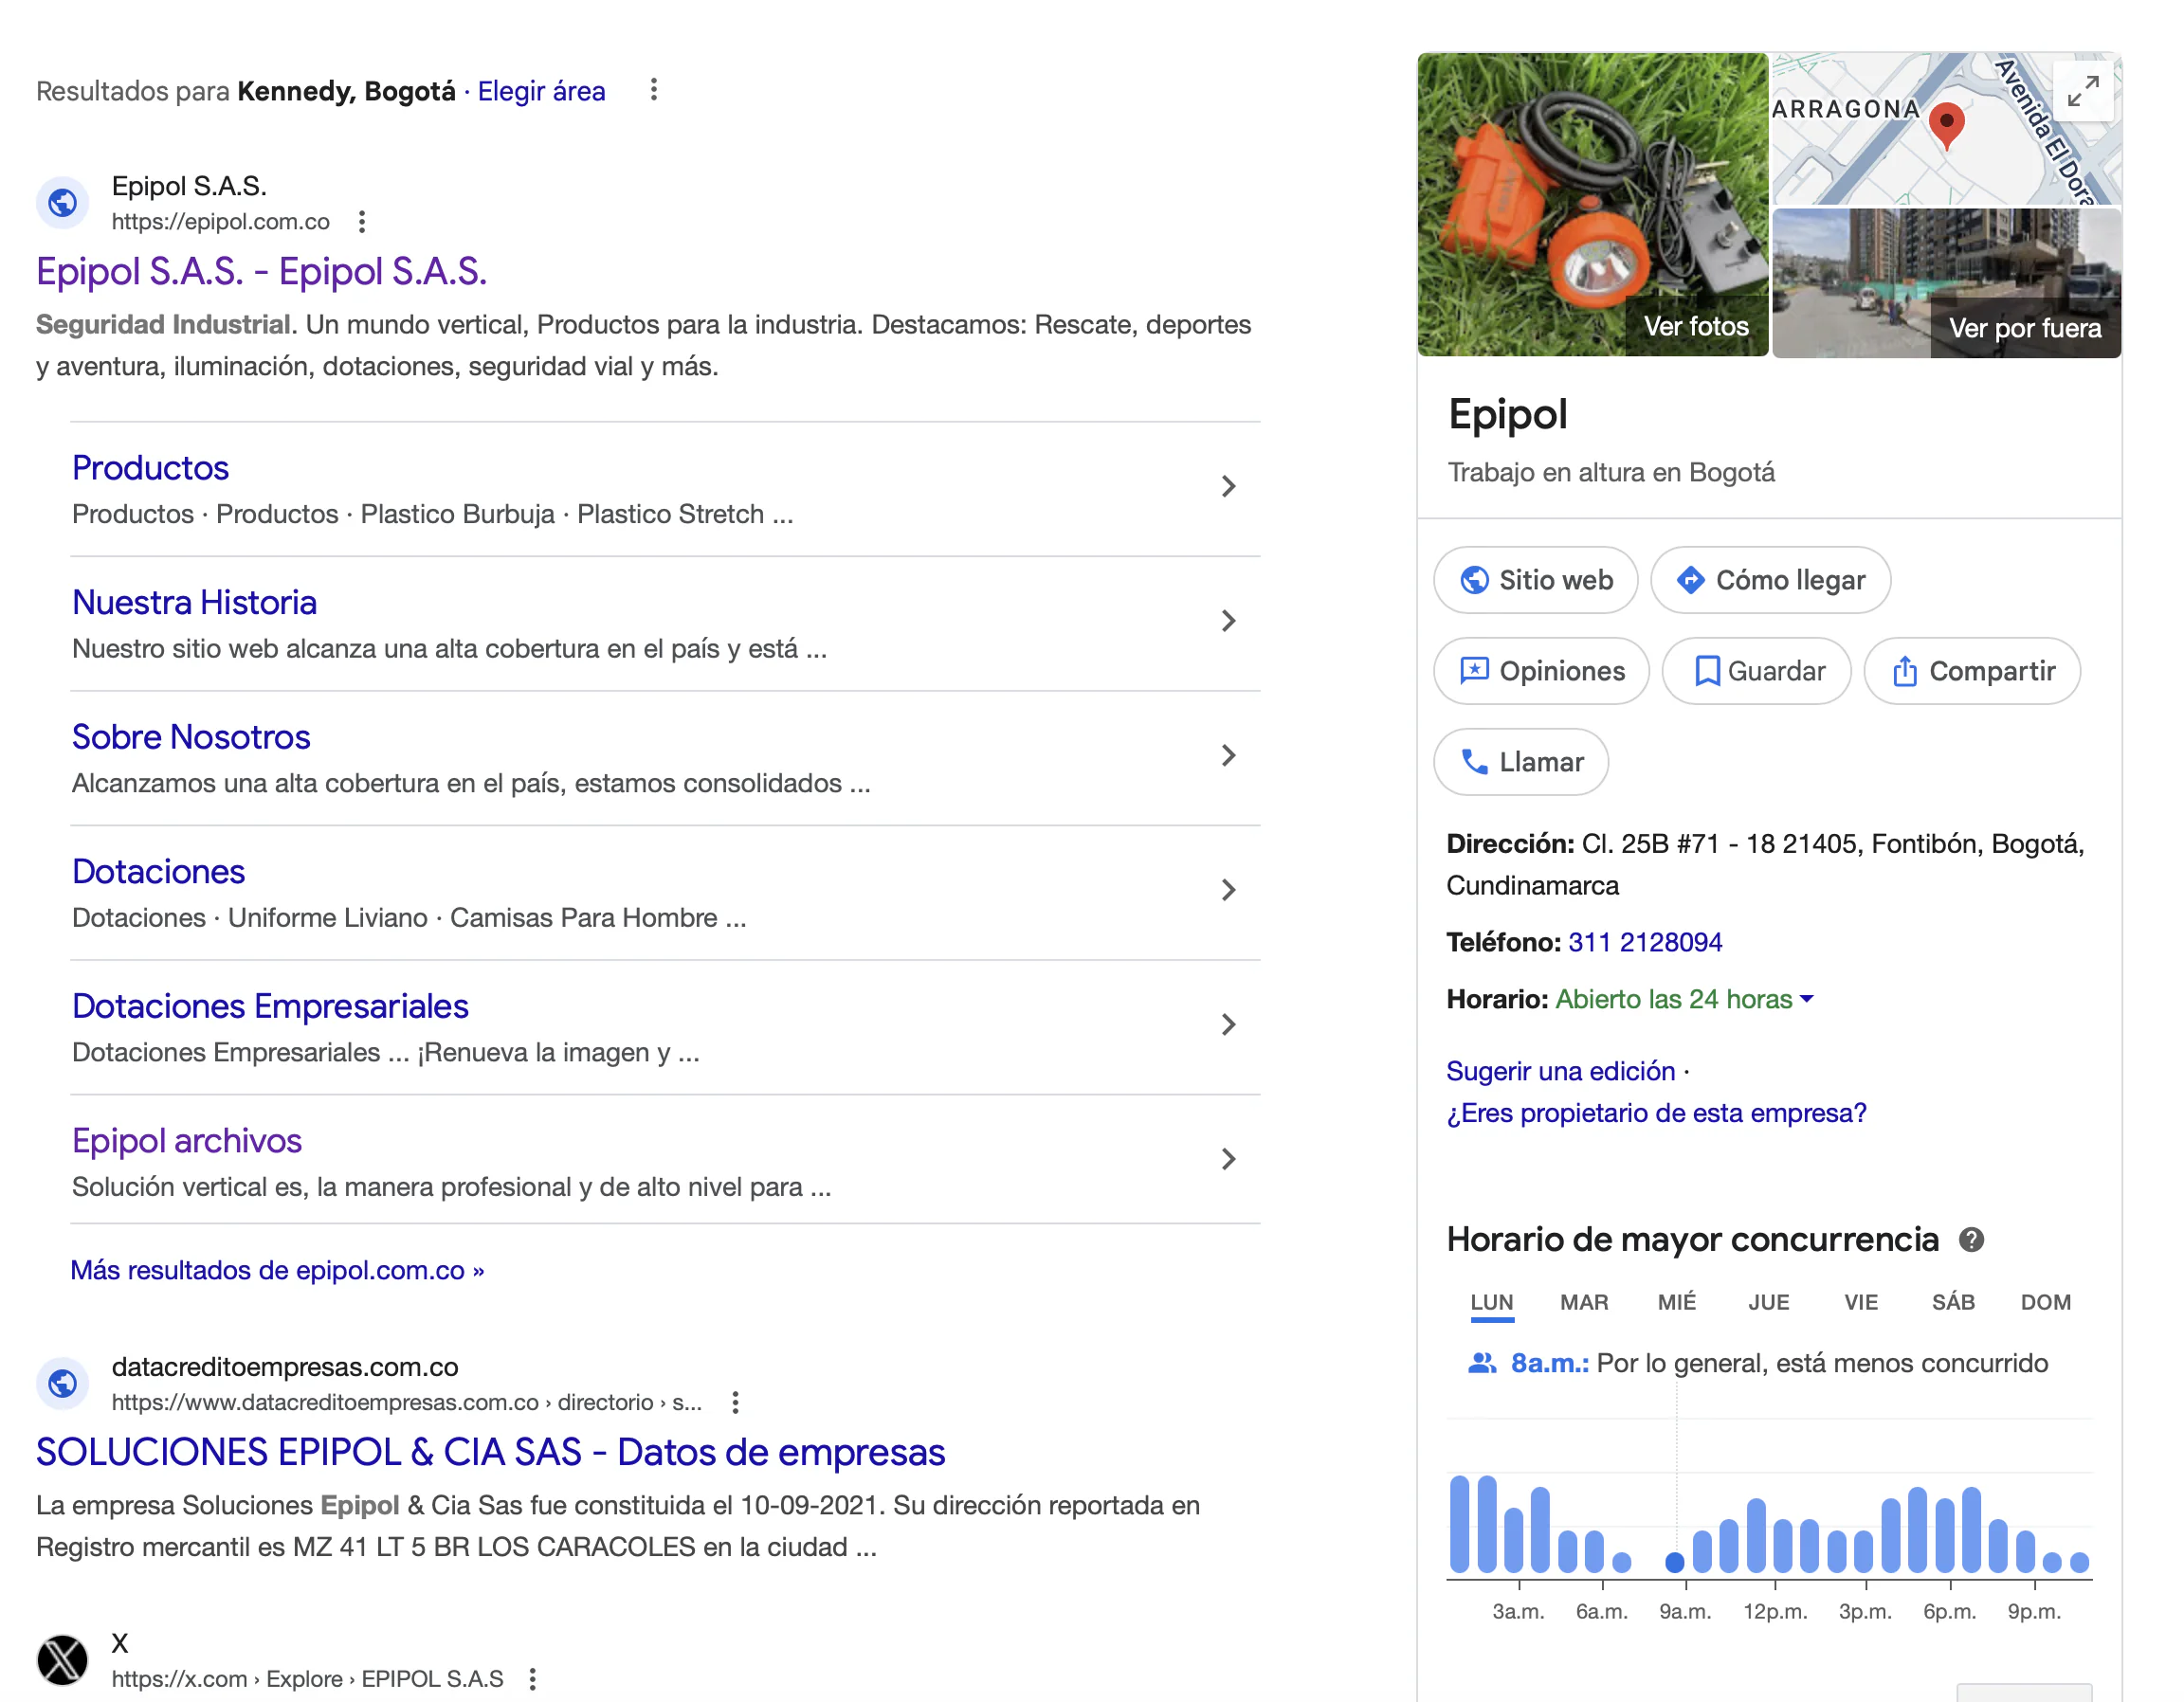This screenshot has height=1702, width=2184.
Task: Expand the Dotaciones sitelink chevron
Action: (1228, 890)
